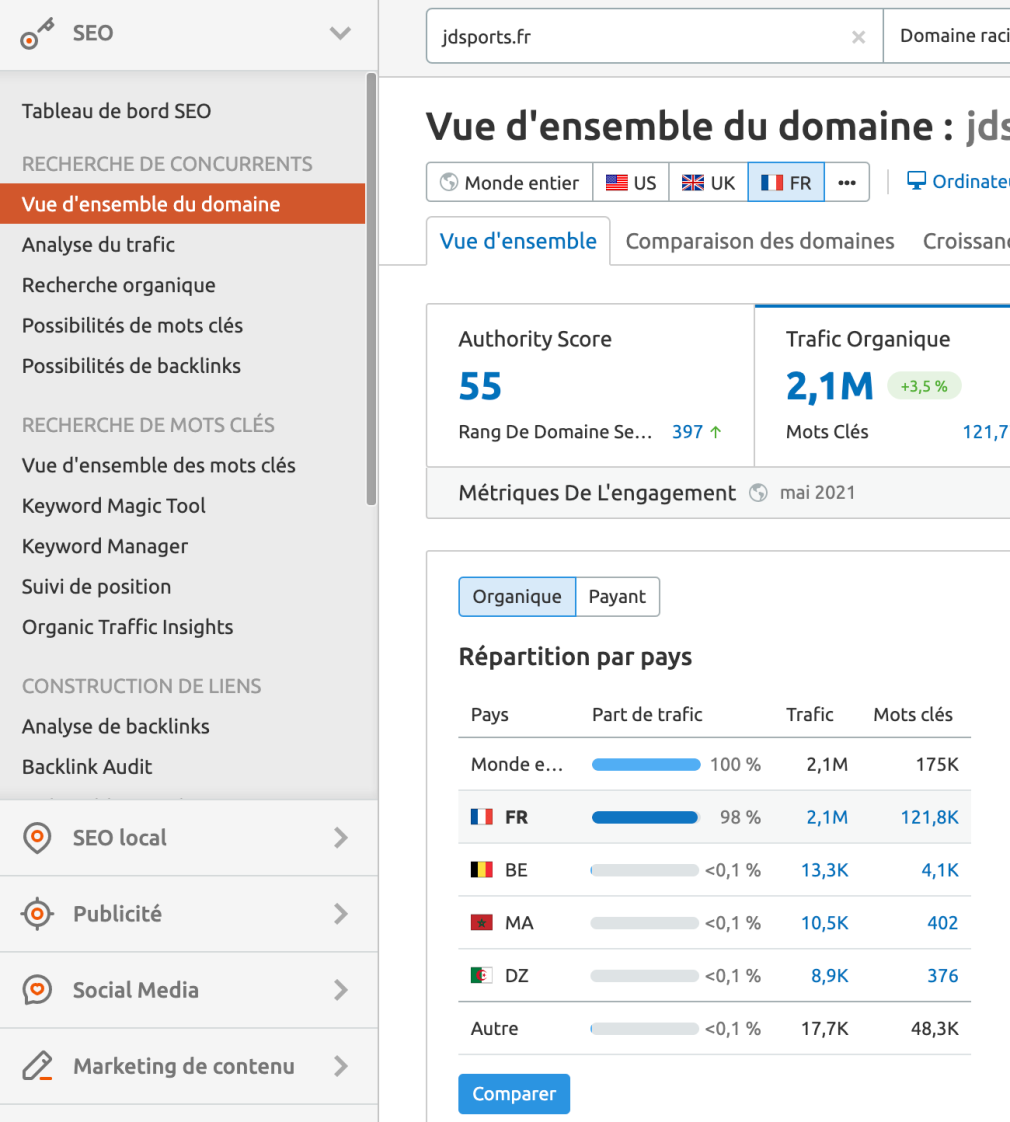Click the Authority Score value 55
The width and height of the screenshot is (1010, 1122).
click(x=480, y=386)
